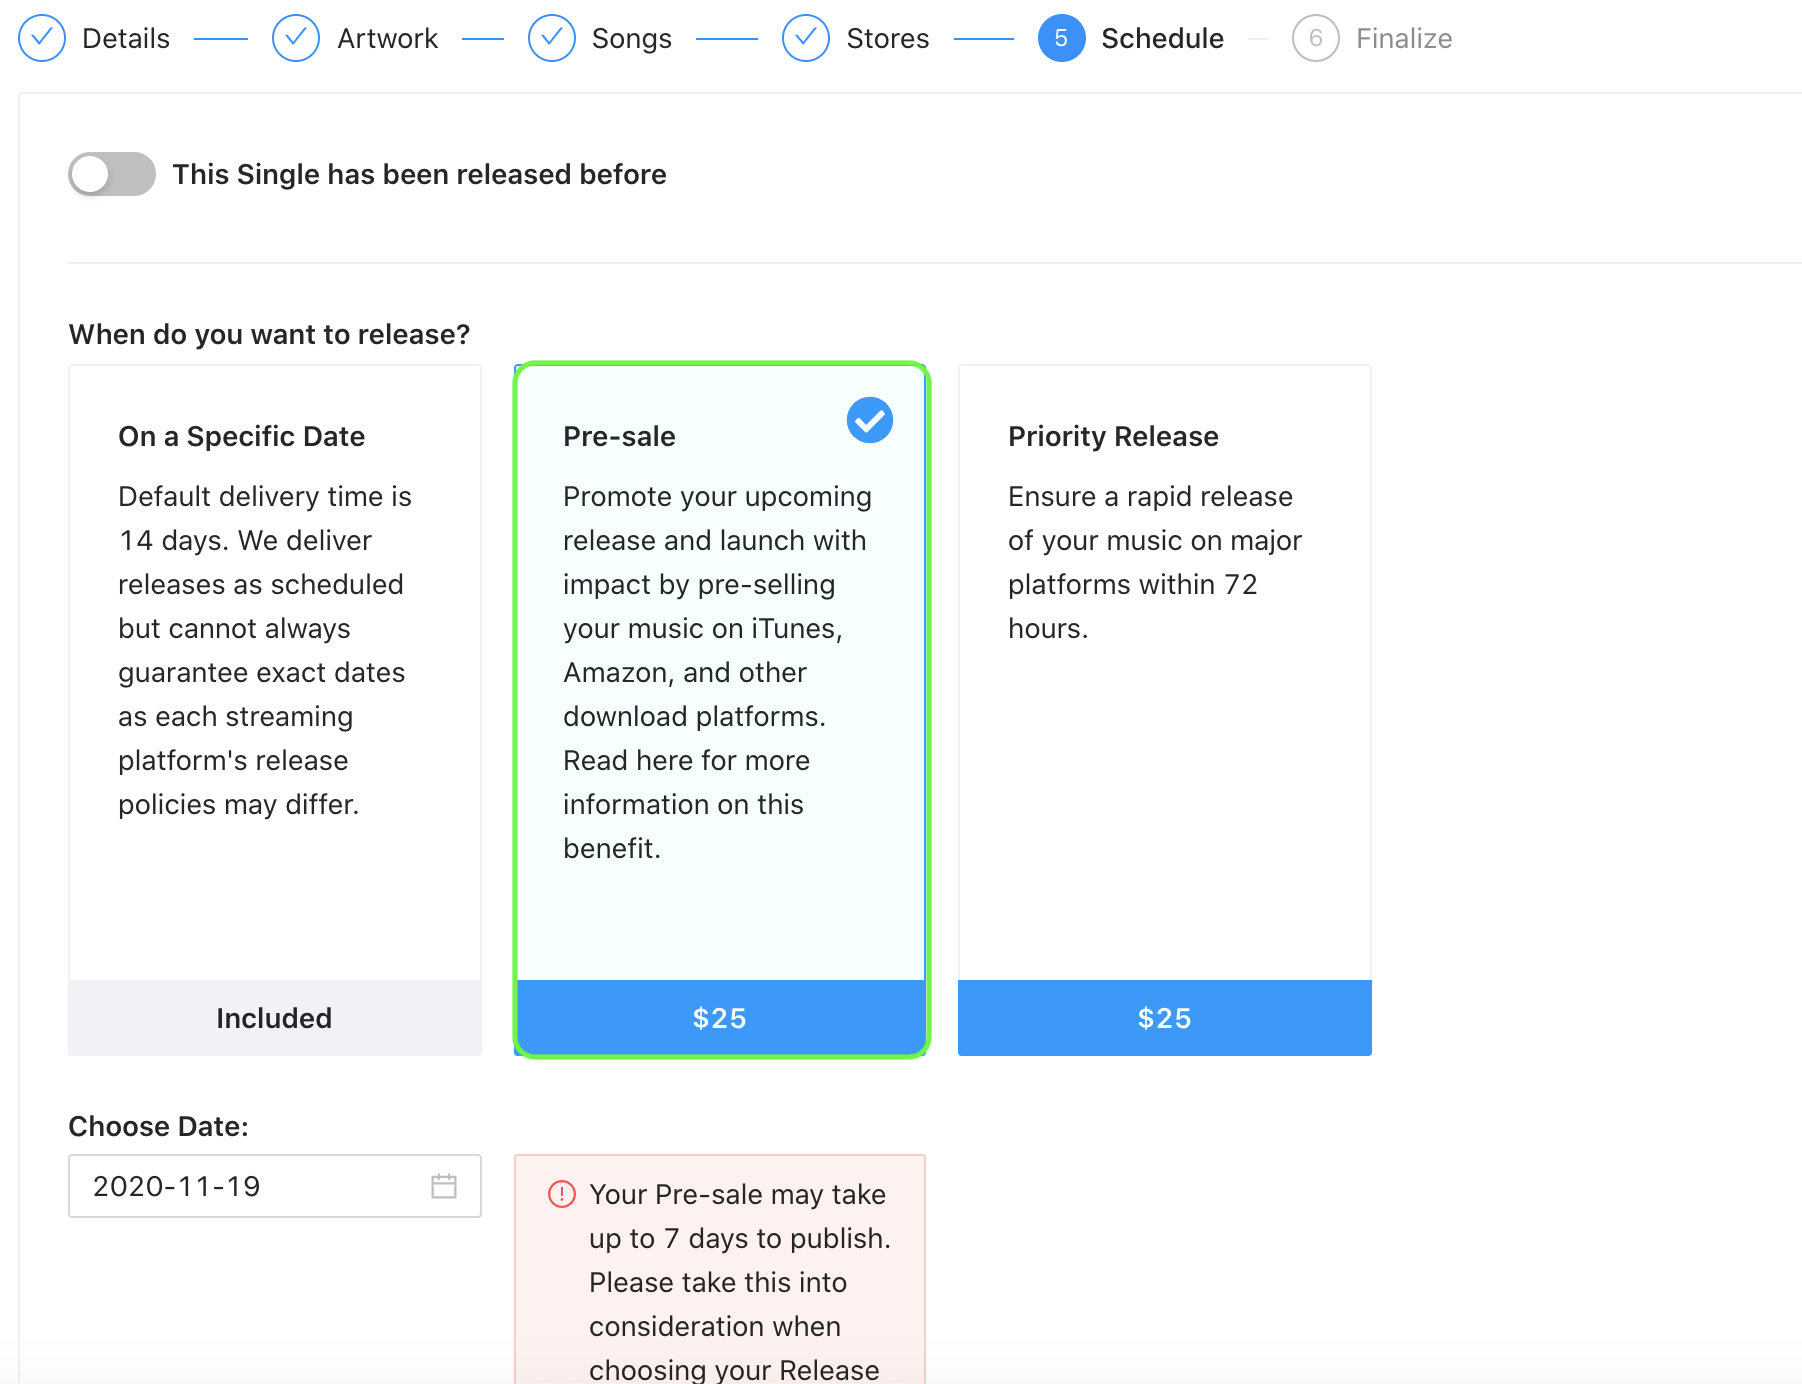Viewport: 1802px width, 1384px height.
Task: Click the Included button under Specific Date
Action: [275, 1018]
